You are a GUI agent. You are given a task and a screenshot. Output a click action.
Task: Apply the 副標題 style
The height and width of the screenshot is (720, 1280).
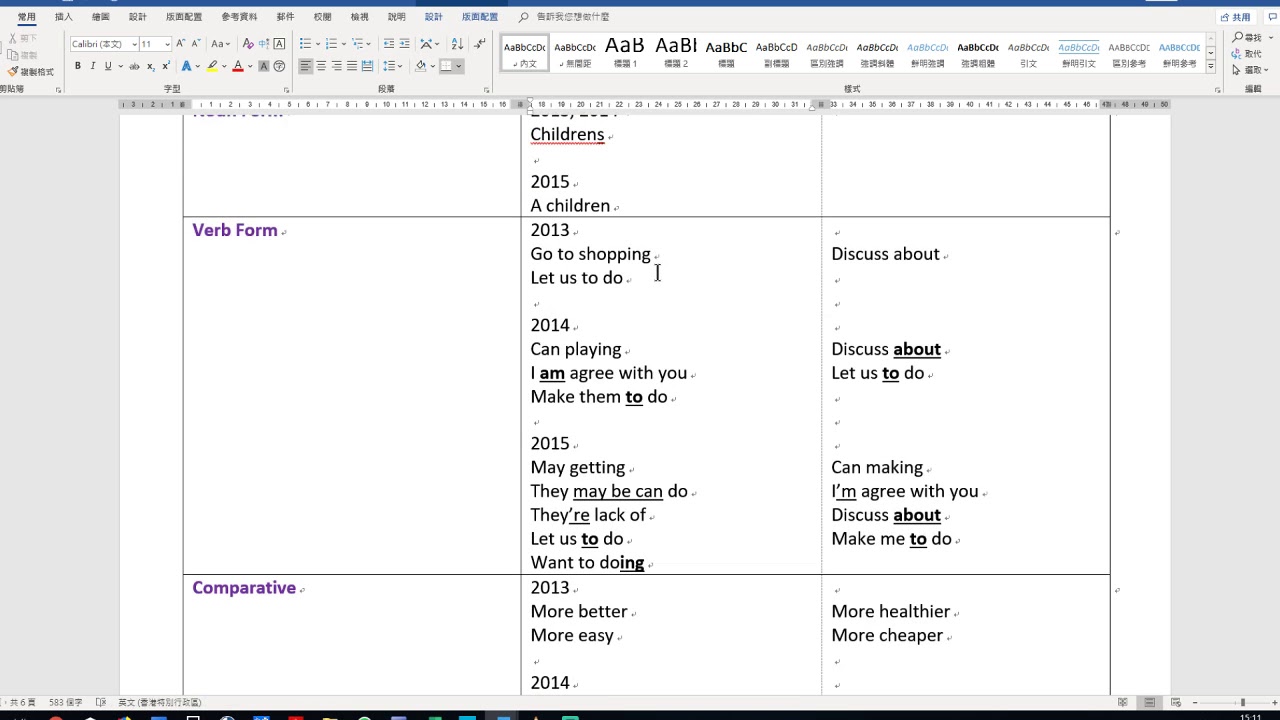pyautogui.click(x=776, y=53)
